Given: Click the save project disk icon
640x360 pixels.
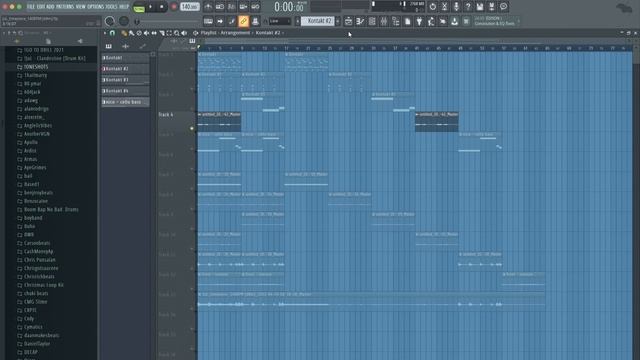Looking at the screenshot, I should (x=480, y=7).
